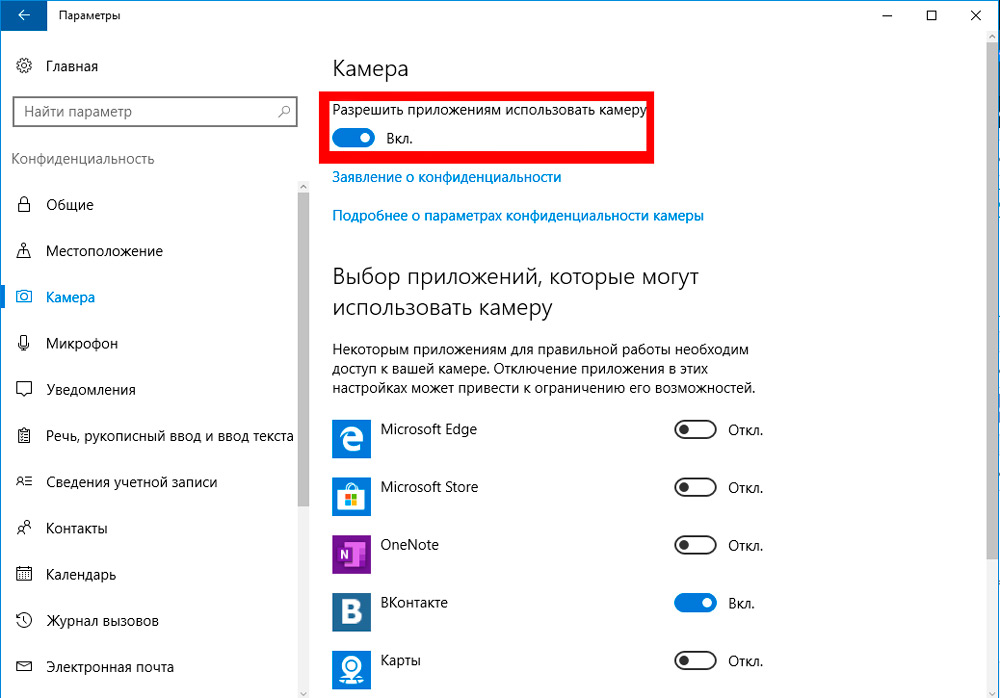Turn off camera access for all apps
1000x698 pixels.
click(x=353, y=138)
